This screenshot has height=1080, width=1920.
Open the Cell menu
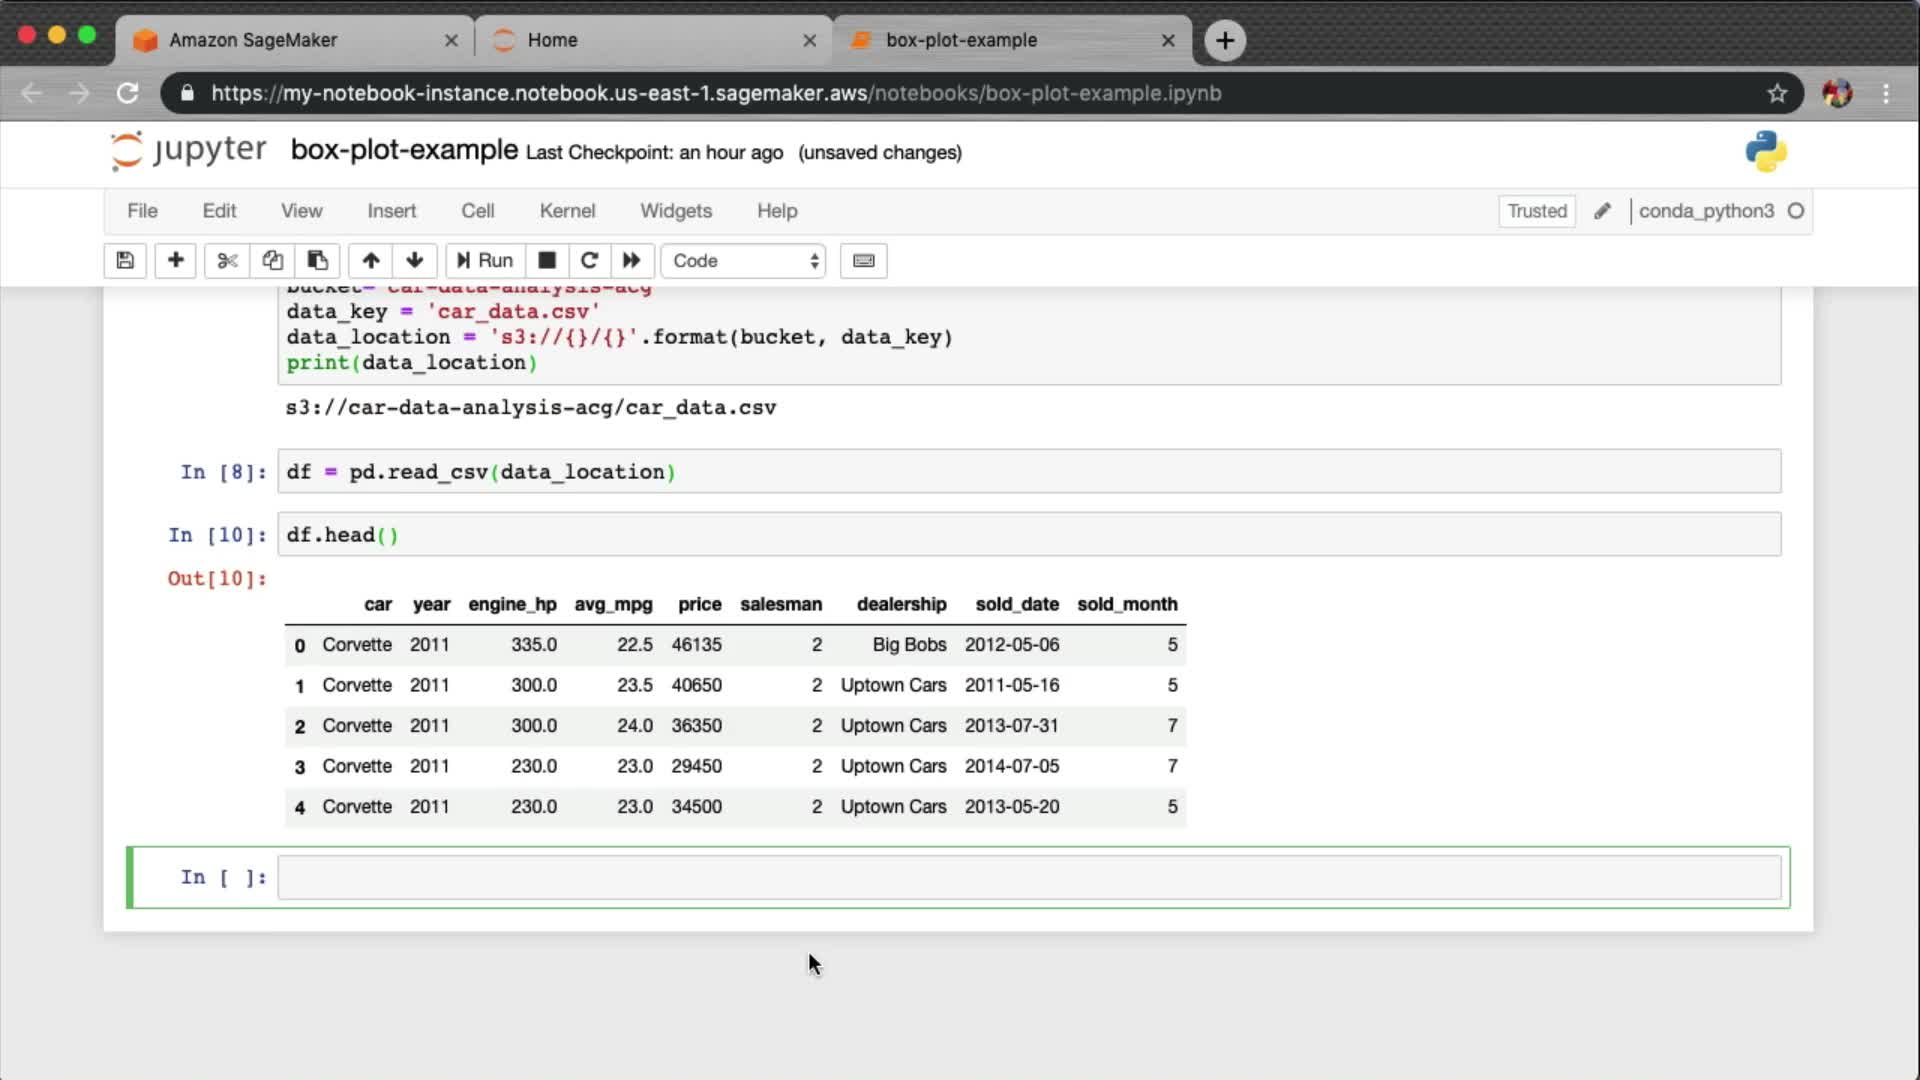click(477, 211)
